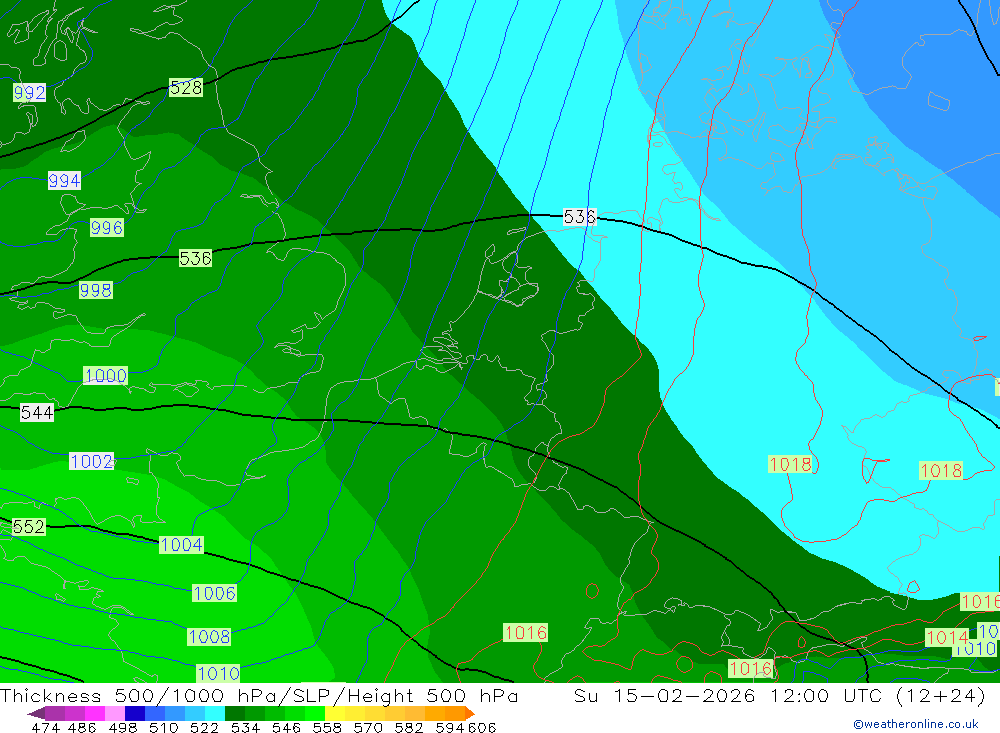Click the 544 height contour label
Image resolution: width=1000 pixels, height=733 pixels.
[x=36, y=412]
